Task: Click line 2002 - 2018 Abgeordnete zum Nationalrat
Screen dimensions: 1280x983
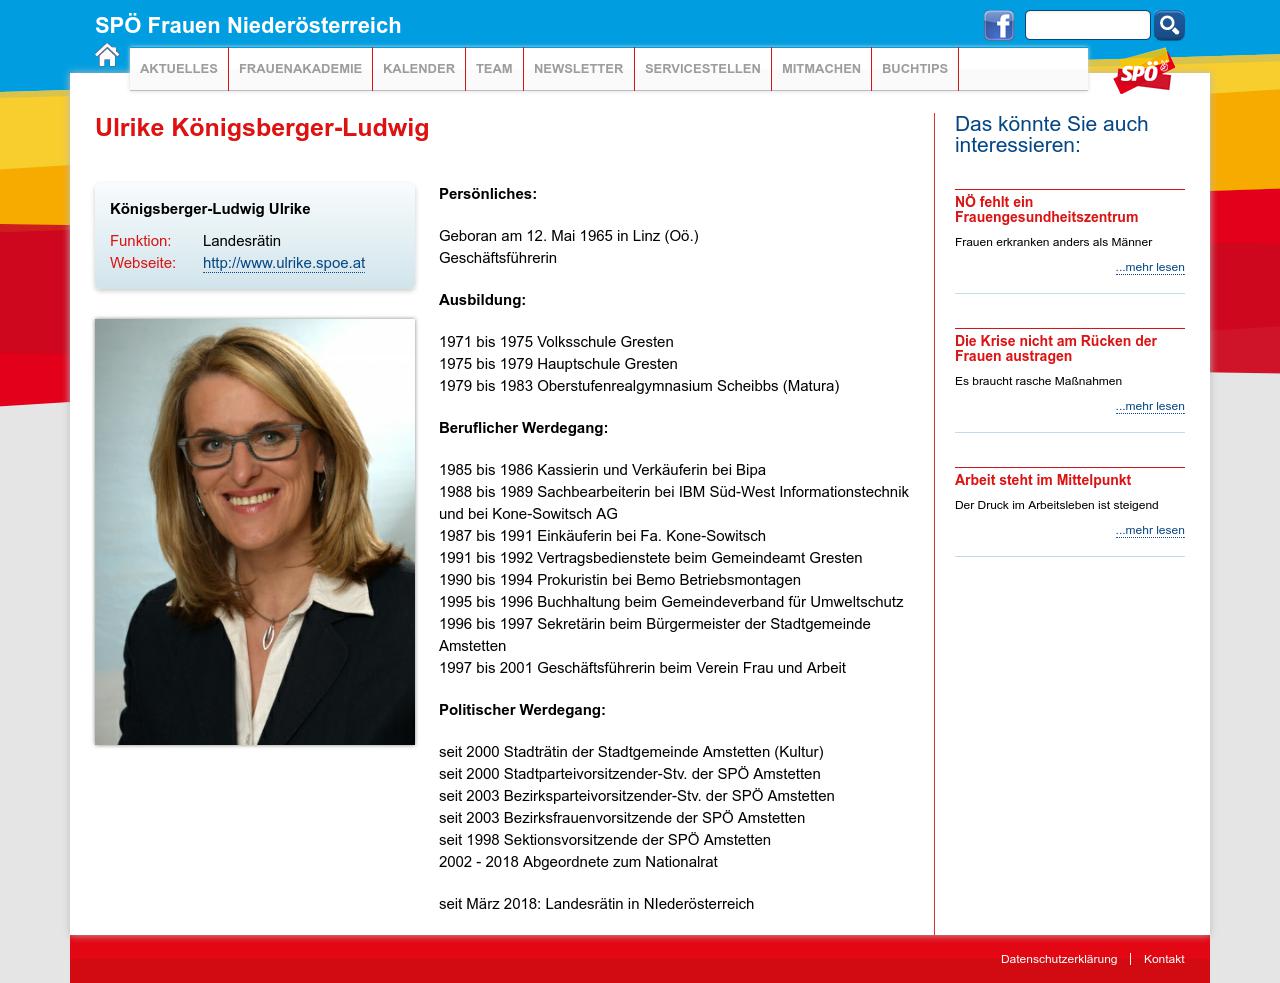Action: click(578, 862)
